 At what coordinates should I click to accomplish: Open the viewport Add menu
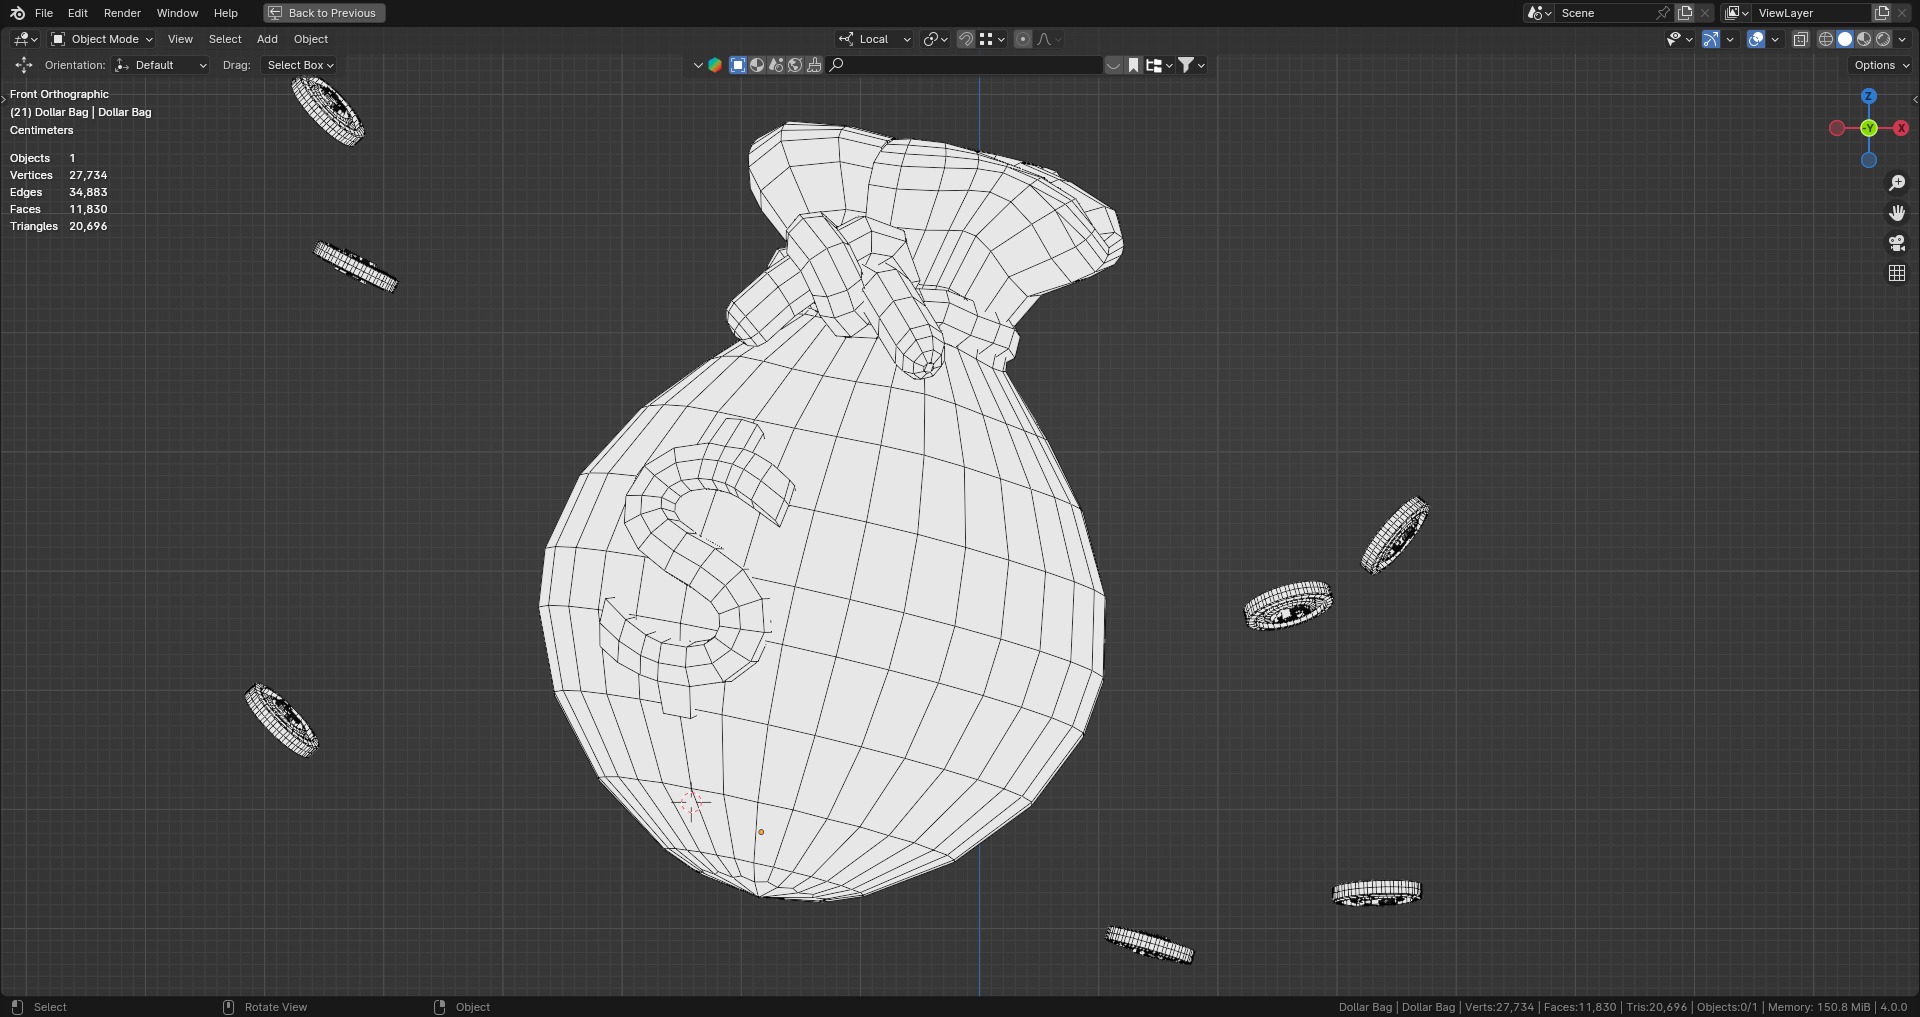coord(267,39)
